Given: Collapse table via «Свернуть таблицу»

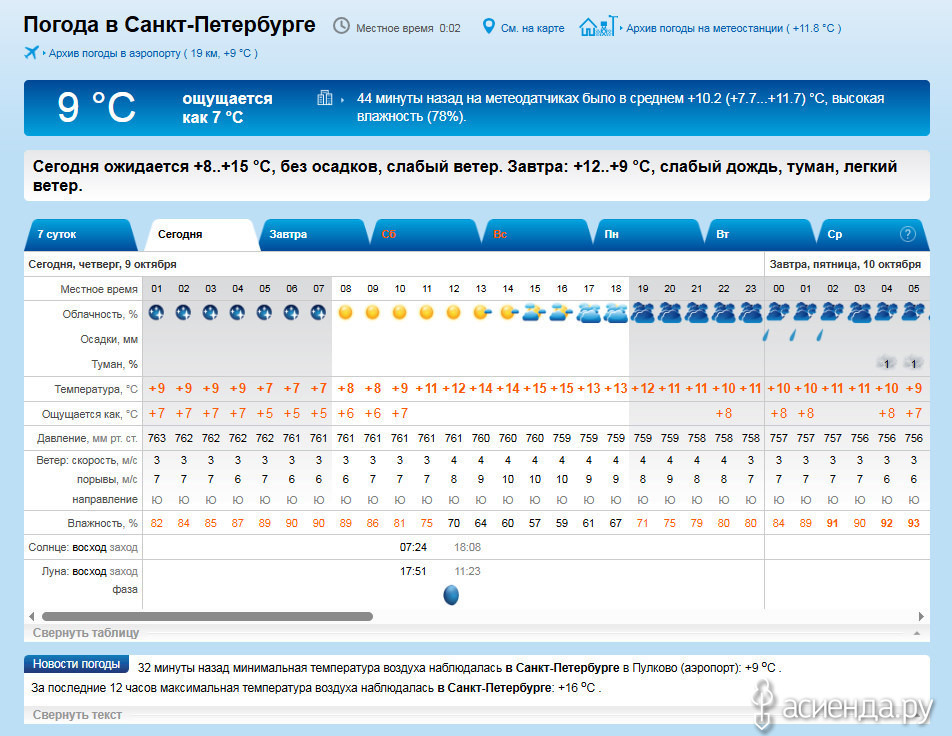Looking at the screenshot, I should [86, 633].
